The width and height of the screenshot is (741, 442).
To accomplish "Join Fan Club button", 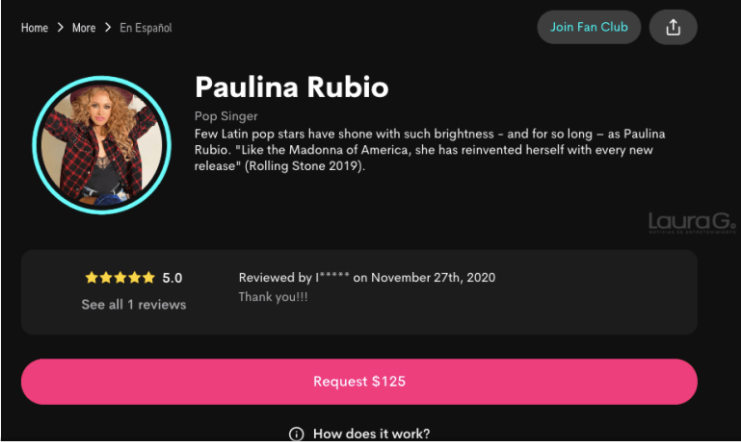I will (x=589, y=27).
